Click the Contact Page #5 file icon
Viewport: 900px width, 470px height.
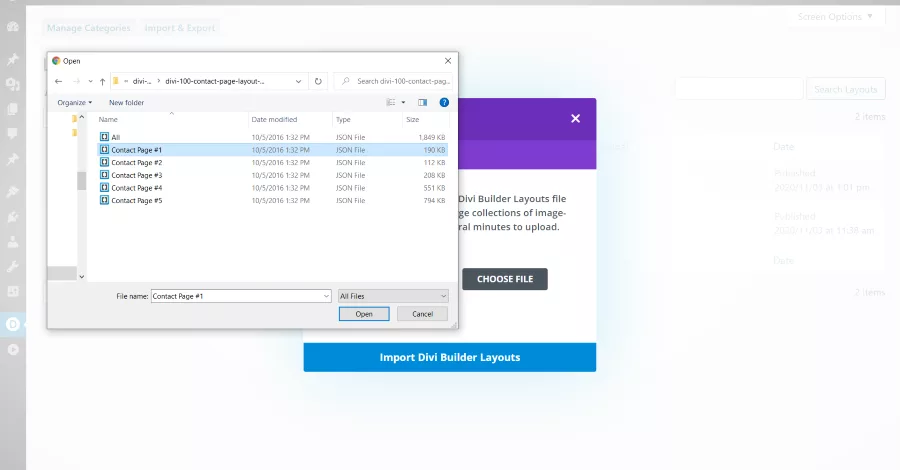tap(104, 200)
